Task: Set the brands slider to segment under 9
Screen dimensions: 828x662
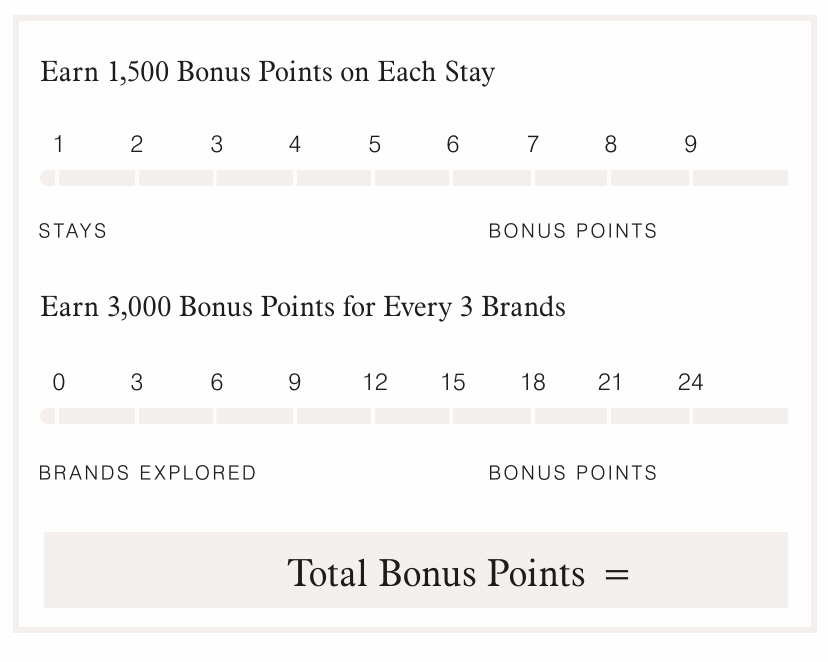Action: [x=334, y=416]
